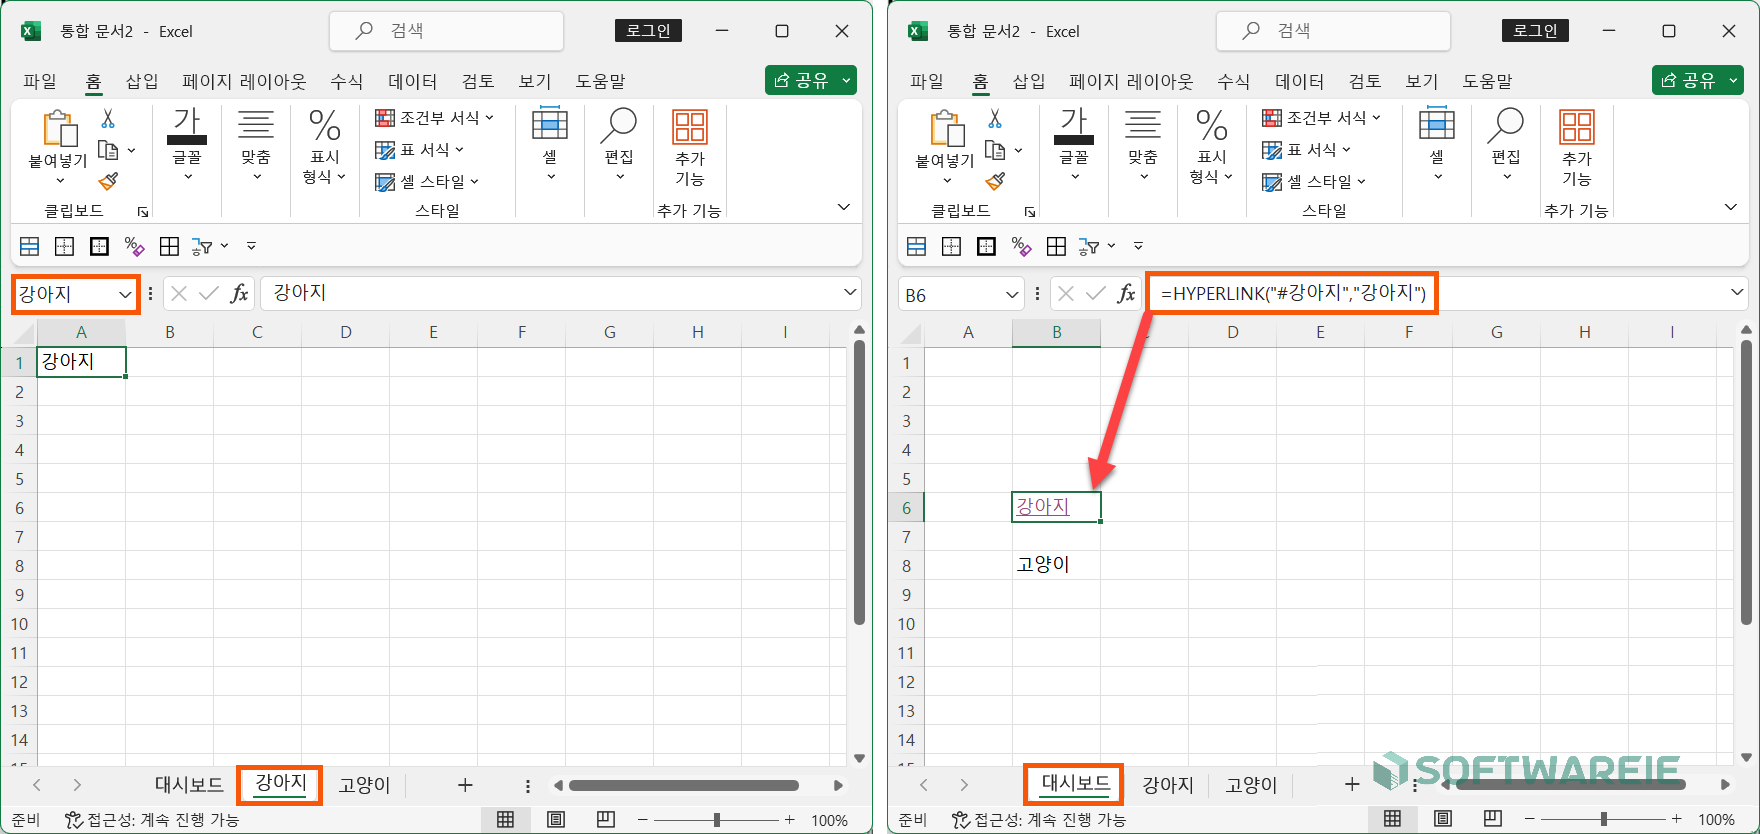Click search box in left window title bar
1760x834 pixels.
(446, 31)
